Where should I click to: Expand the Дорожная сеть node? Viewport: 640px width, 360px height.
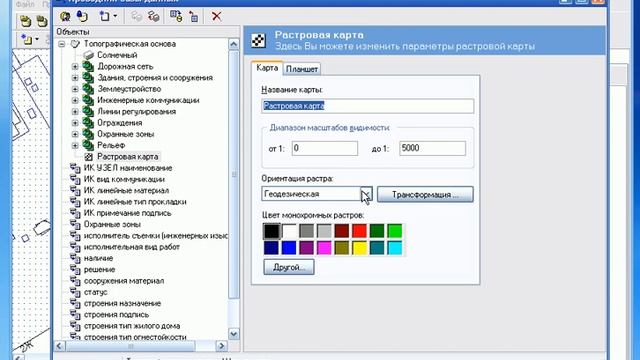[75, 66]
